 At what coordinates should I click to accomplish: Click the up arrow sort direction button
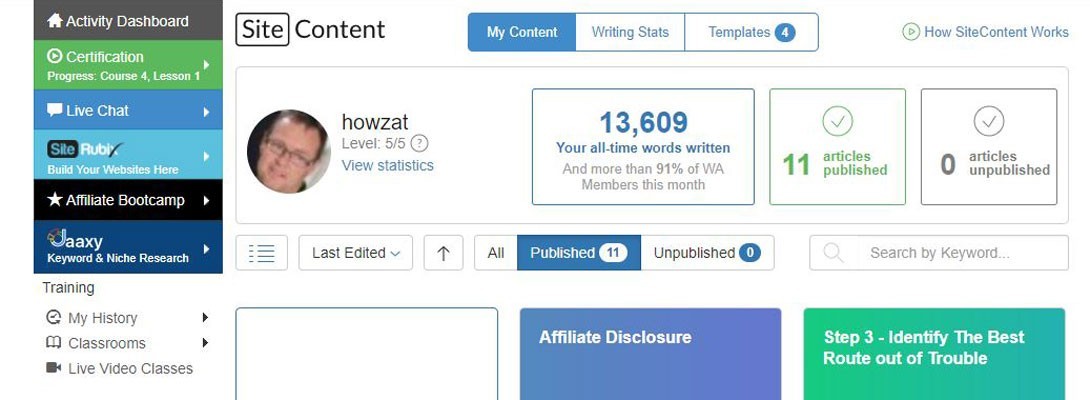click(x=443, y=253)
